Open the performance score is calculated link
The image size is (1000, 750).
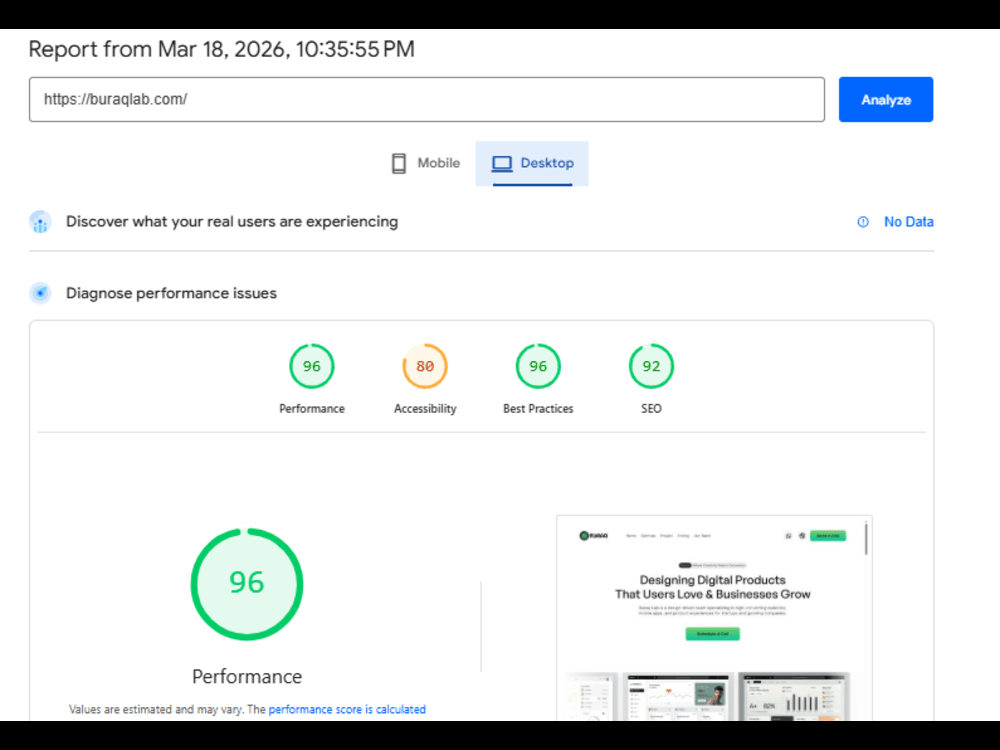[x=347, y=709]
